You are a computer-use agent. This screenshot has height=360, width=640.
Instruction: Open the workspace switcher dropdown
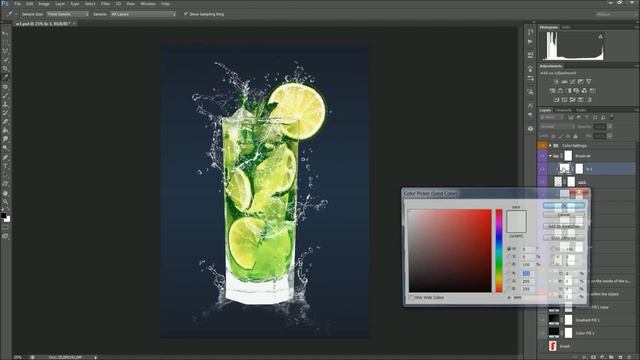tap(616, 14)
